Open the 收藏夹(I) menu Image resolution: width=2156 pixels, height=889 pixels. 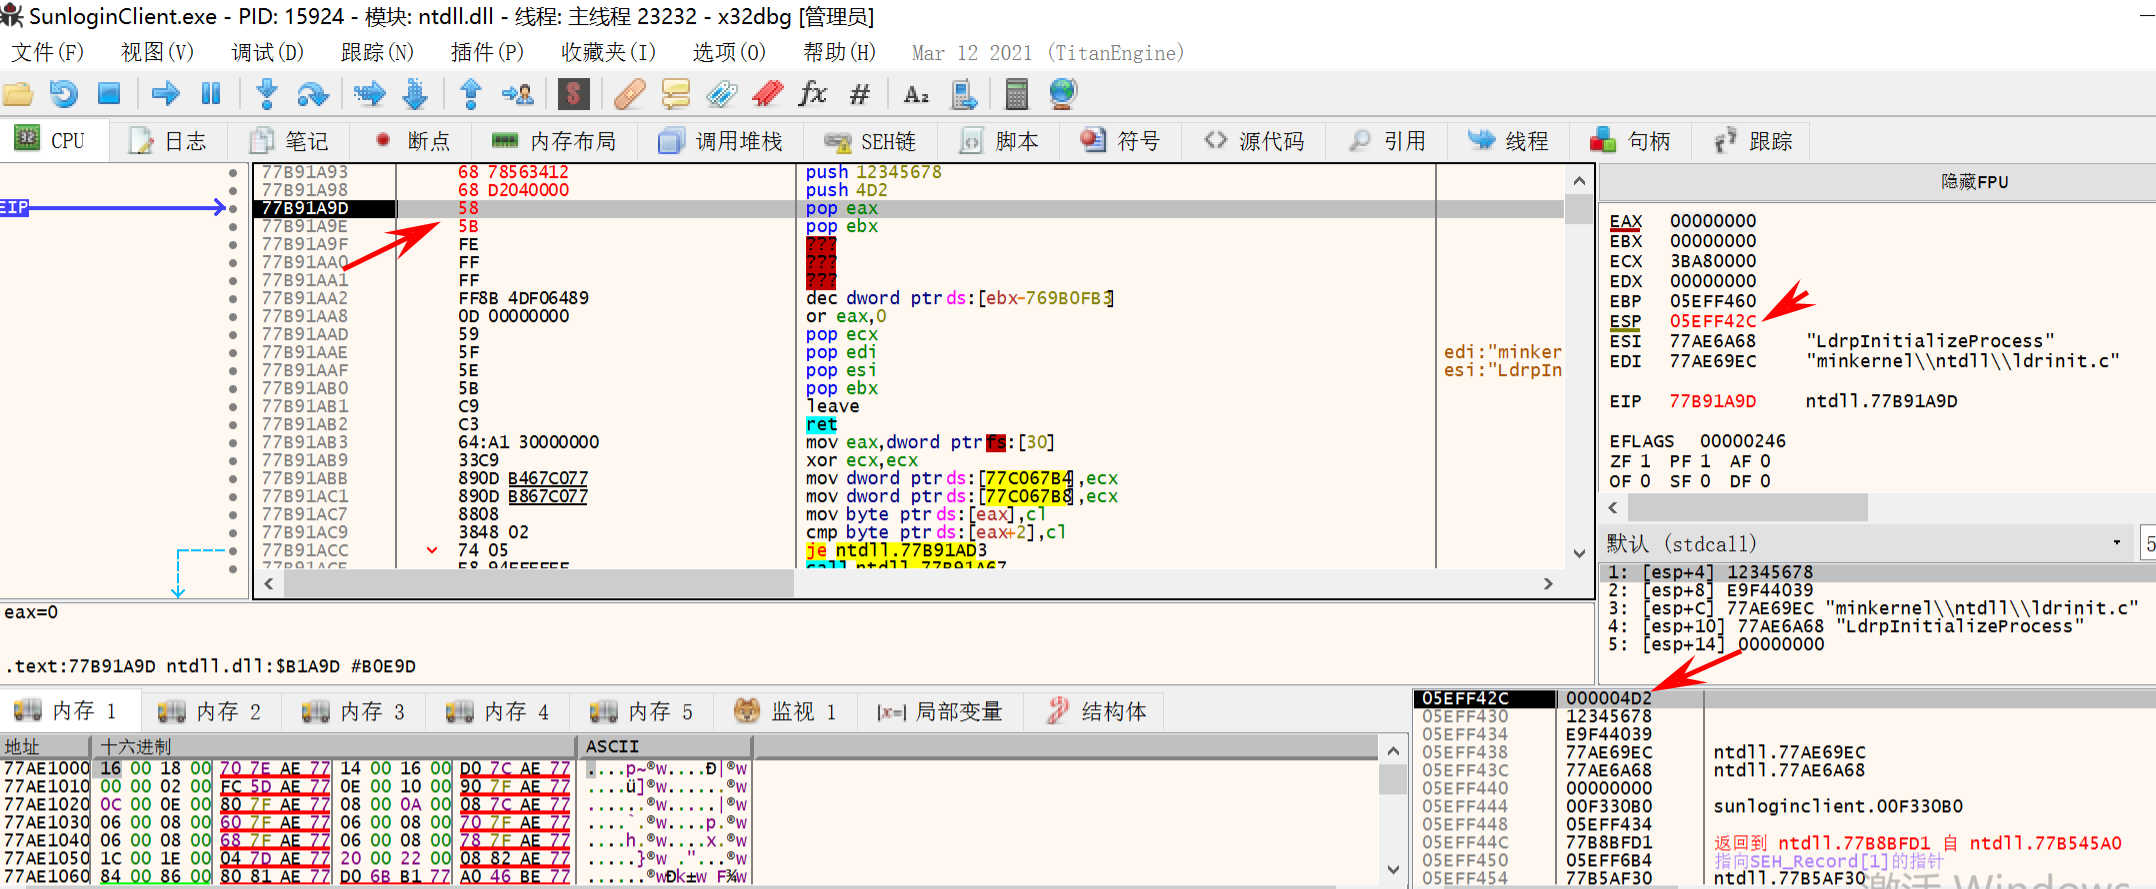[x=608, y=52]
